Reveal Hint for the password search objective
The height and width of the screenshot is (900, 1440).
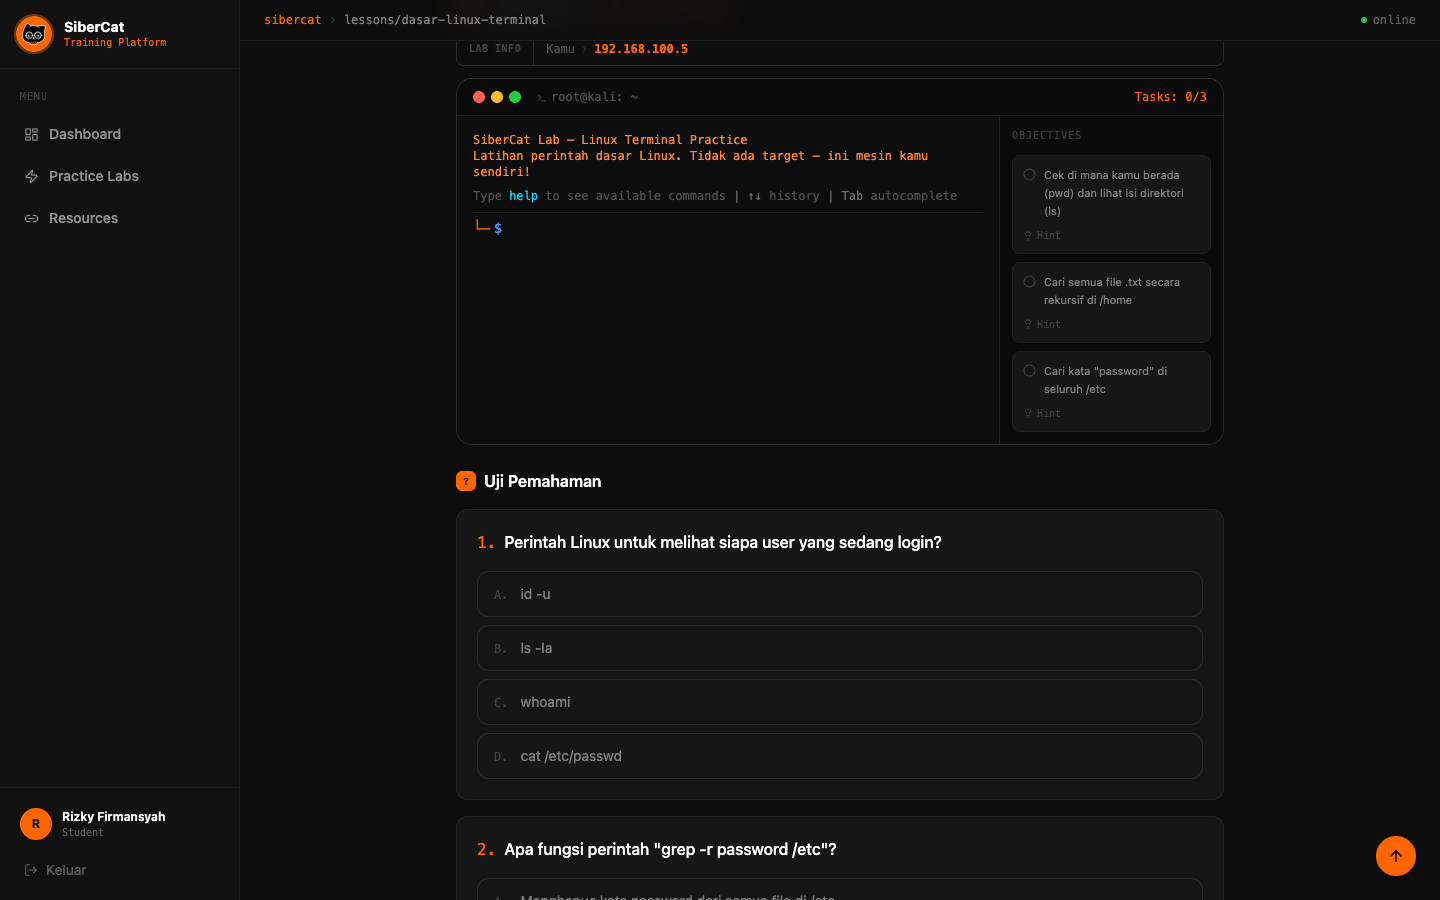1042,414
